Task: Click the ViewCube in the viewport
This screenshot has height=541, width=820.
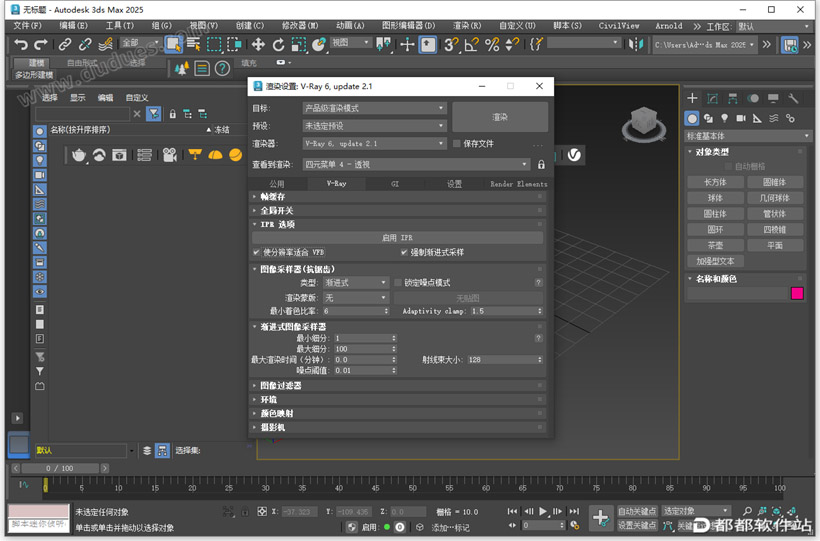Action: point(644,123)
